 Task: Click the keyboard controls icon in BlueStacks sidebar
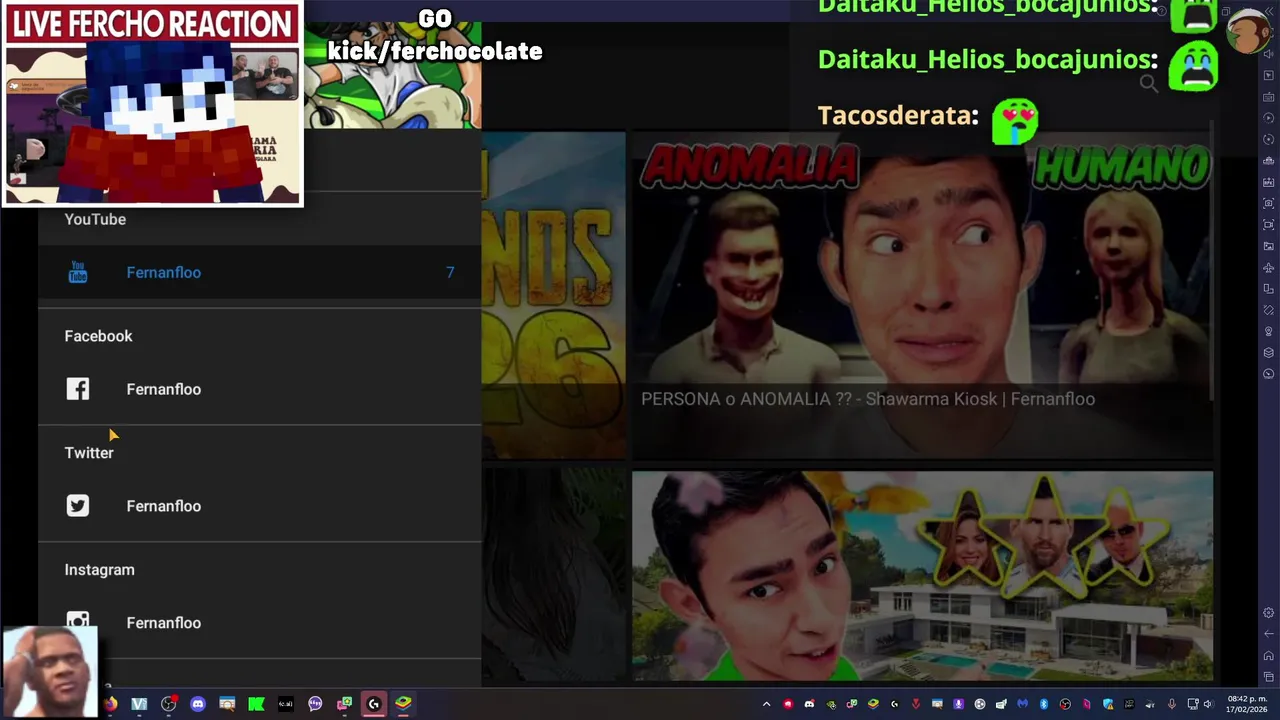[1268, 97]
